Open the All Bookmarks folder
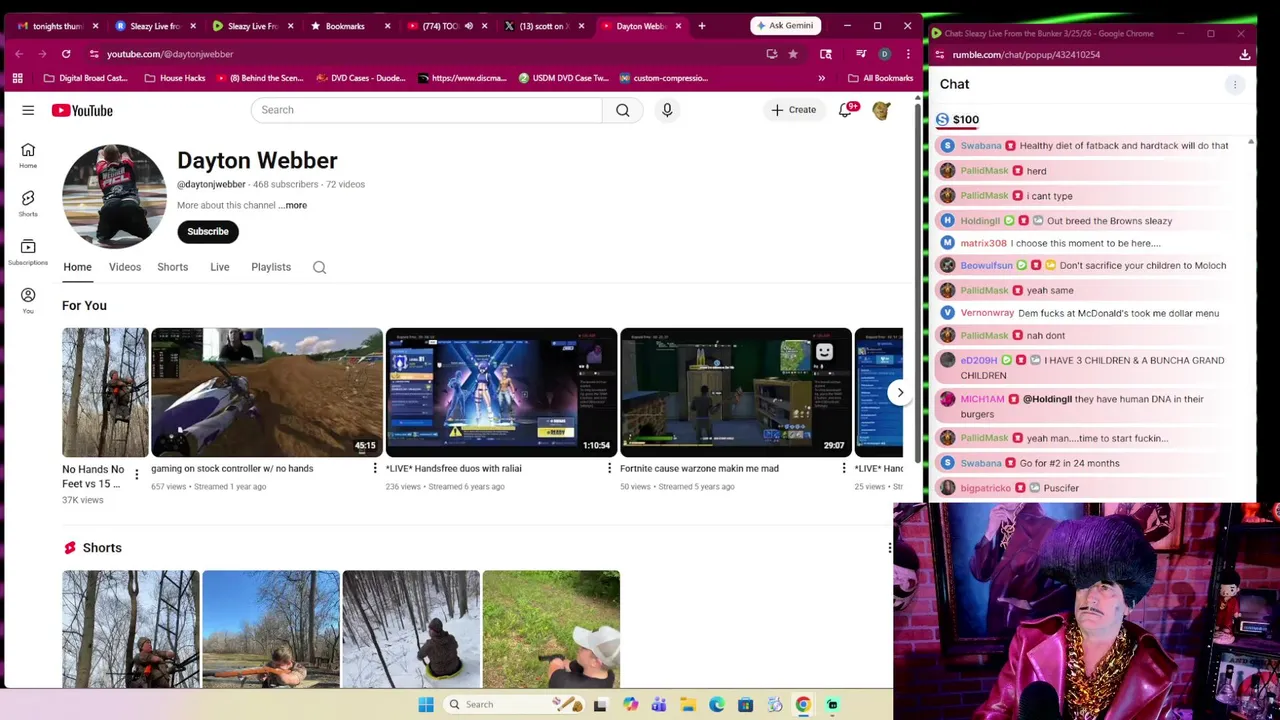 tap(880, 78)
